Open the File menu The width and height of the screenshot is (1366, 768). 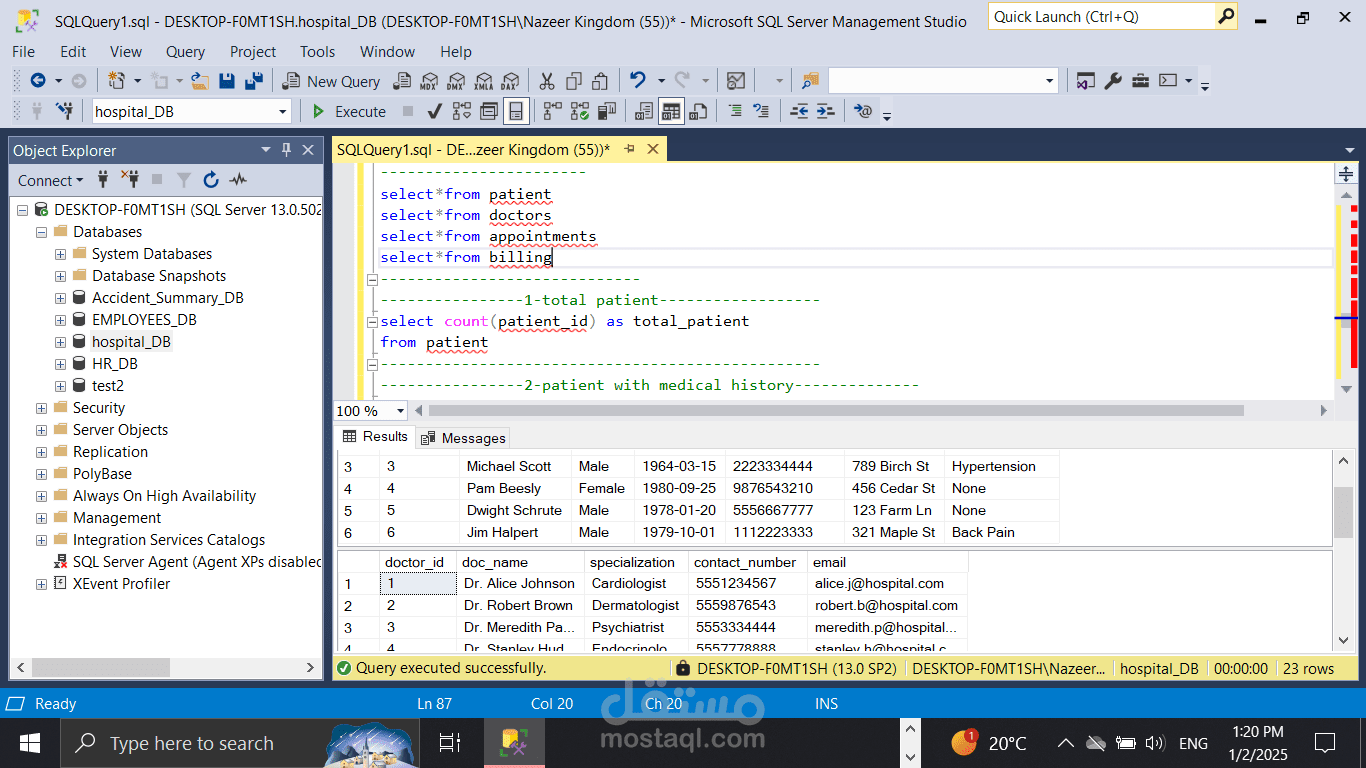(x=23, y=52)
